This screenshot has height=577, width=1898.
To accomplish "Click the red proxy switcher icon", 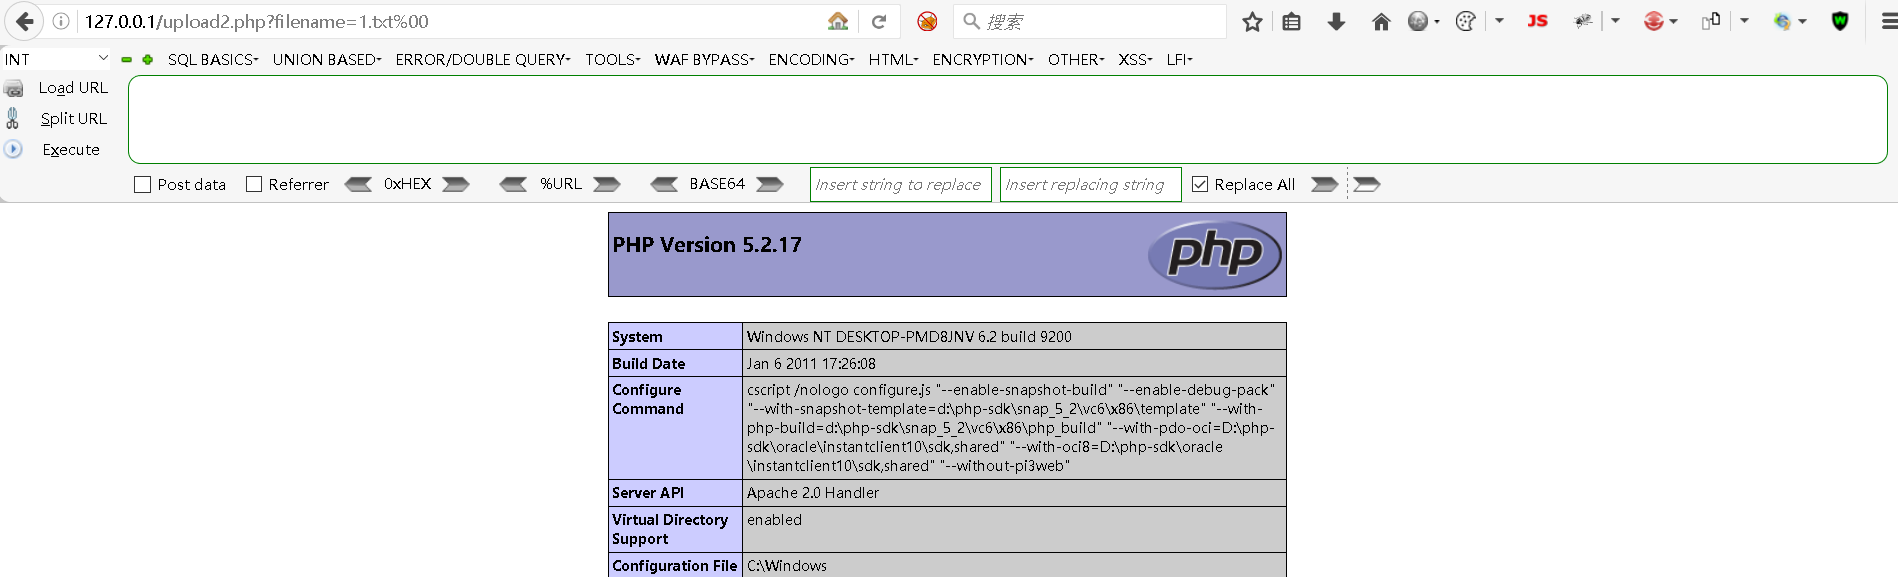I will coord(1654,21).
